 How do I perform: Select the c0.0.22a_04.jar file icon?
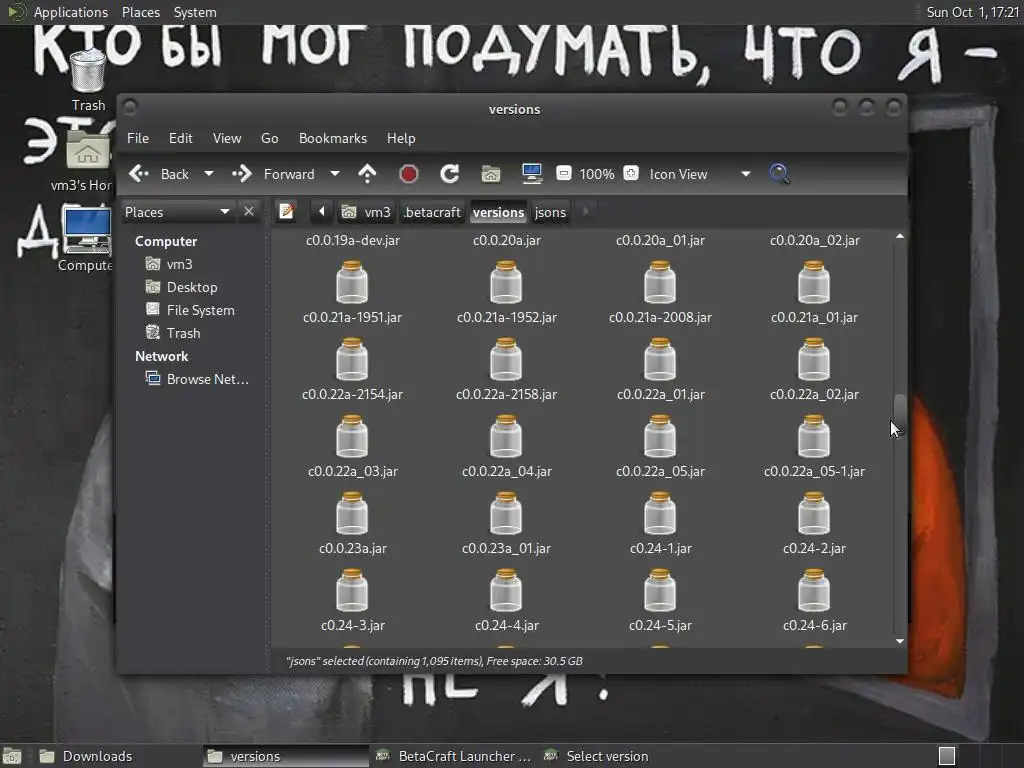pos(506,436)
